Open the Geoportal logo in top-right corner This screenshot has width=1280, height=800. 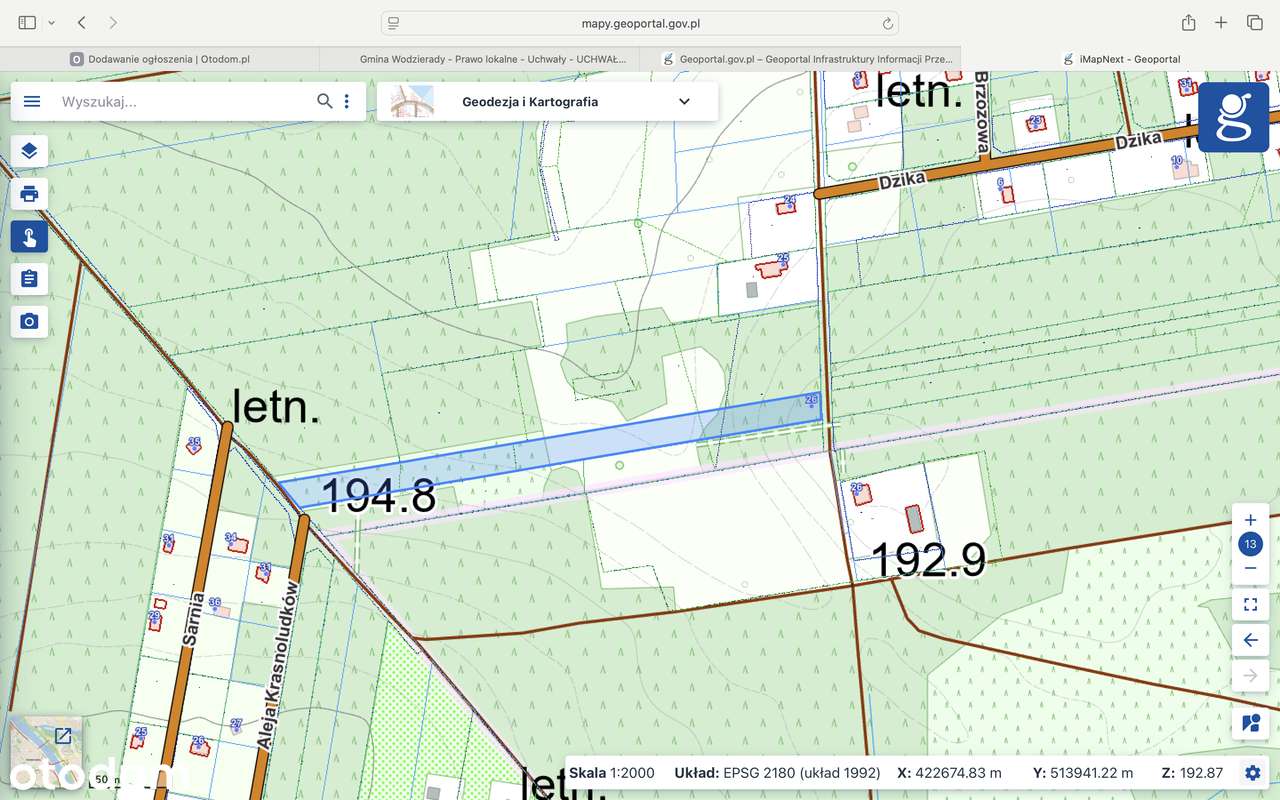[1233, 117]
